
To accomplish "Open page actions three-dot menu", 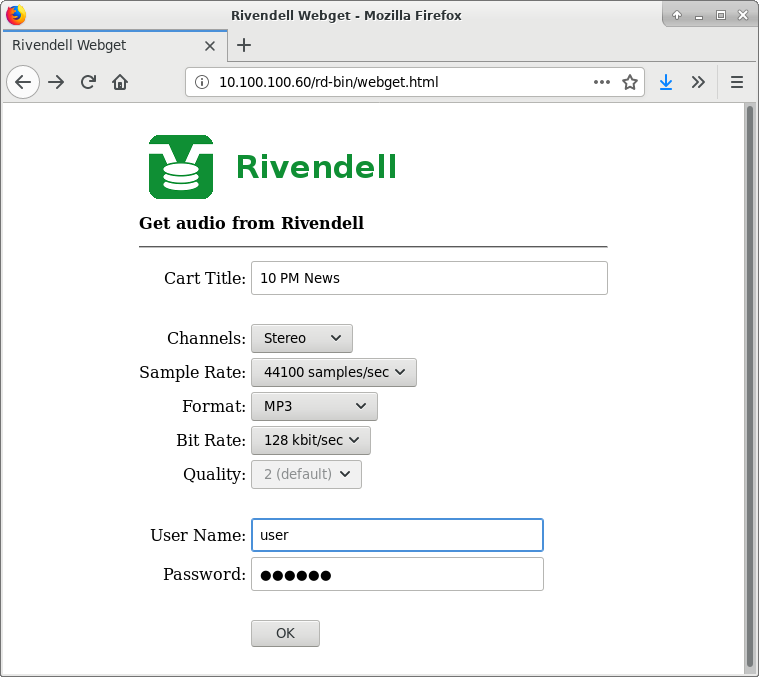I will click(x=601, y=82).
